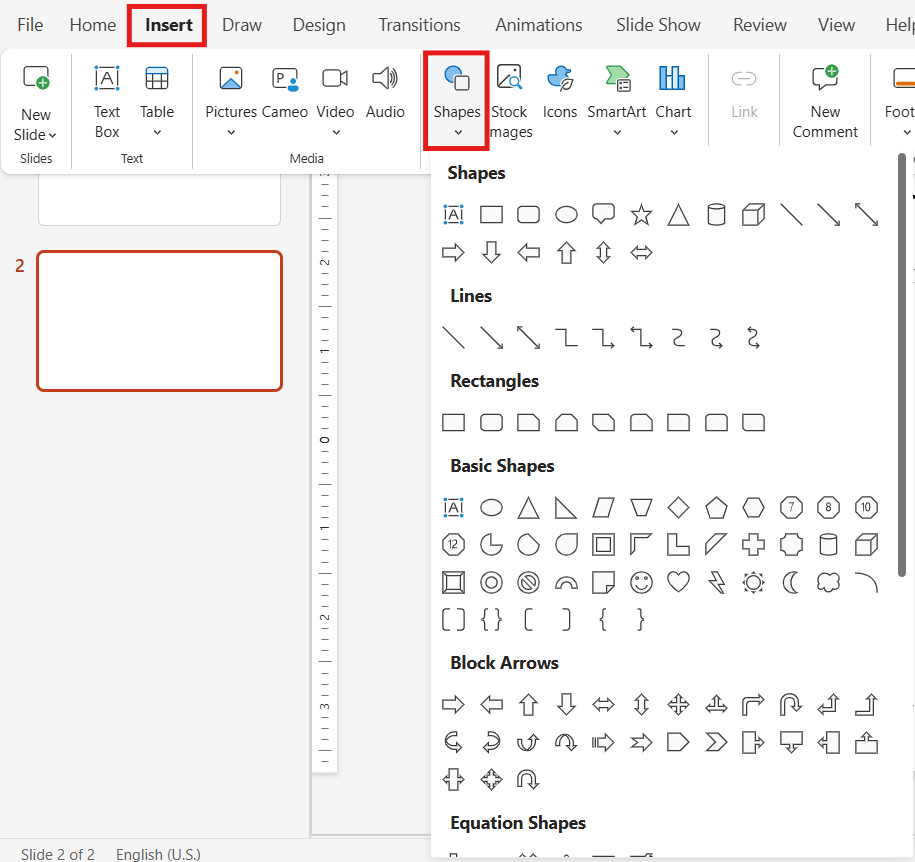The width and height of the screenshot is (915, 862).
Task: Choose the cloud shape
Action: click(828, 582)
